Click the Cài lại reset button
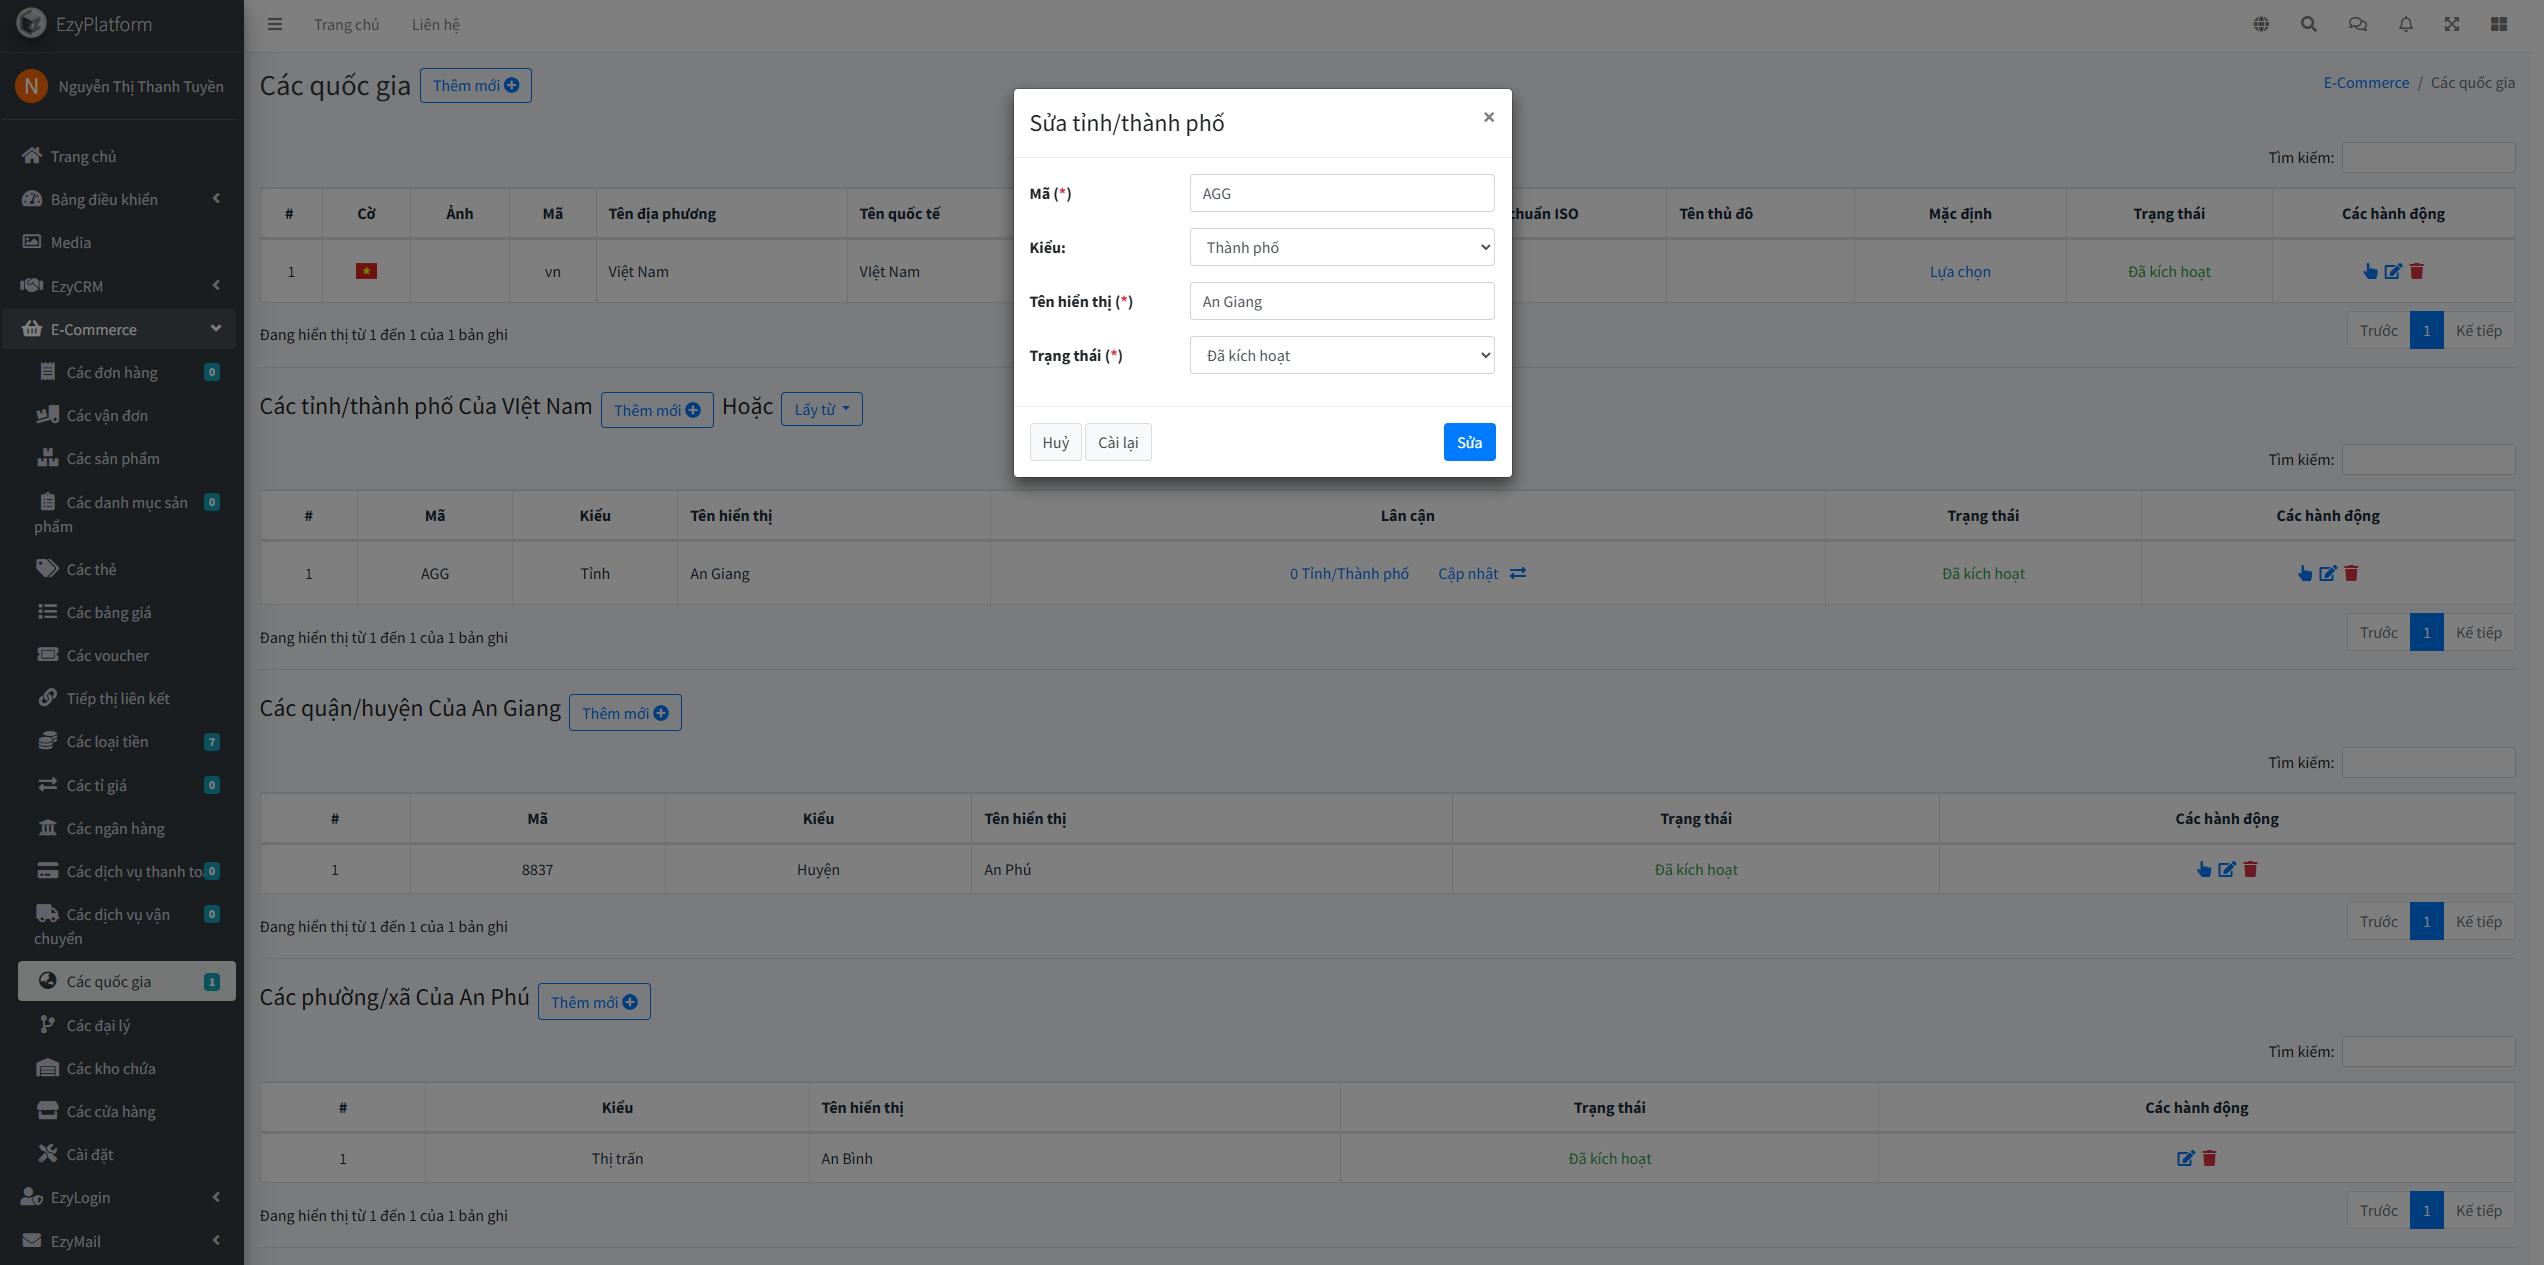The width and height of the screenshot is (2544, 1265). point(1118,442)
